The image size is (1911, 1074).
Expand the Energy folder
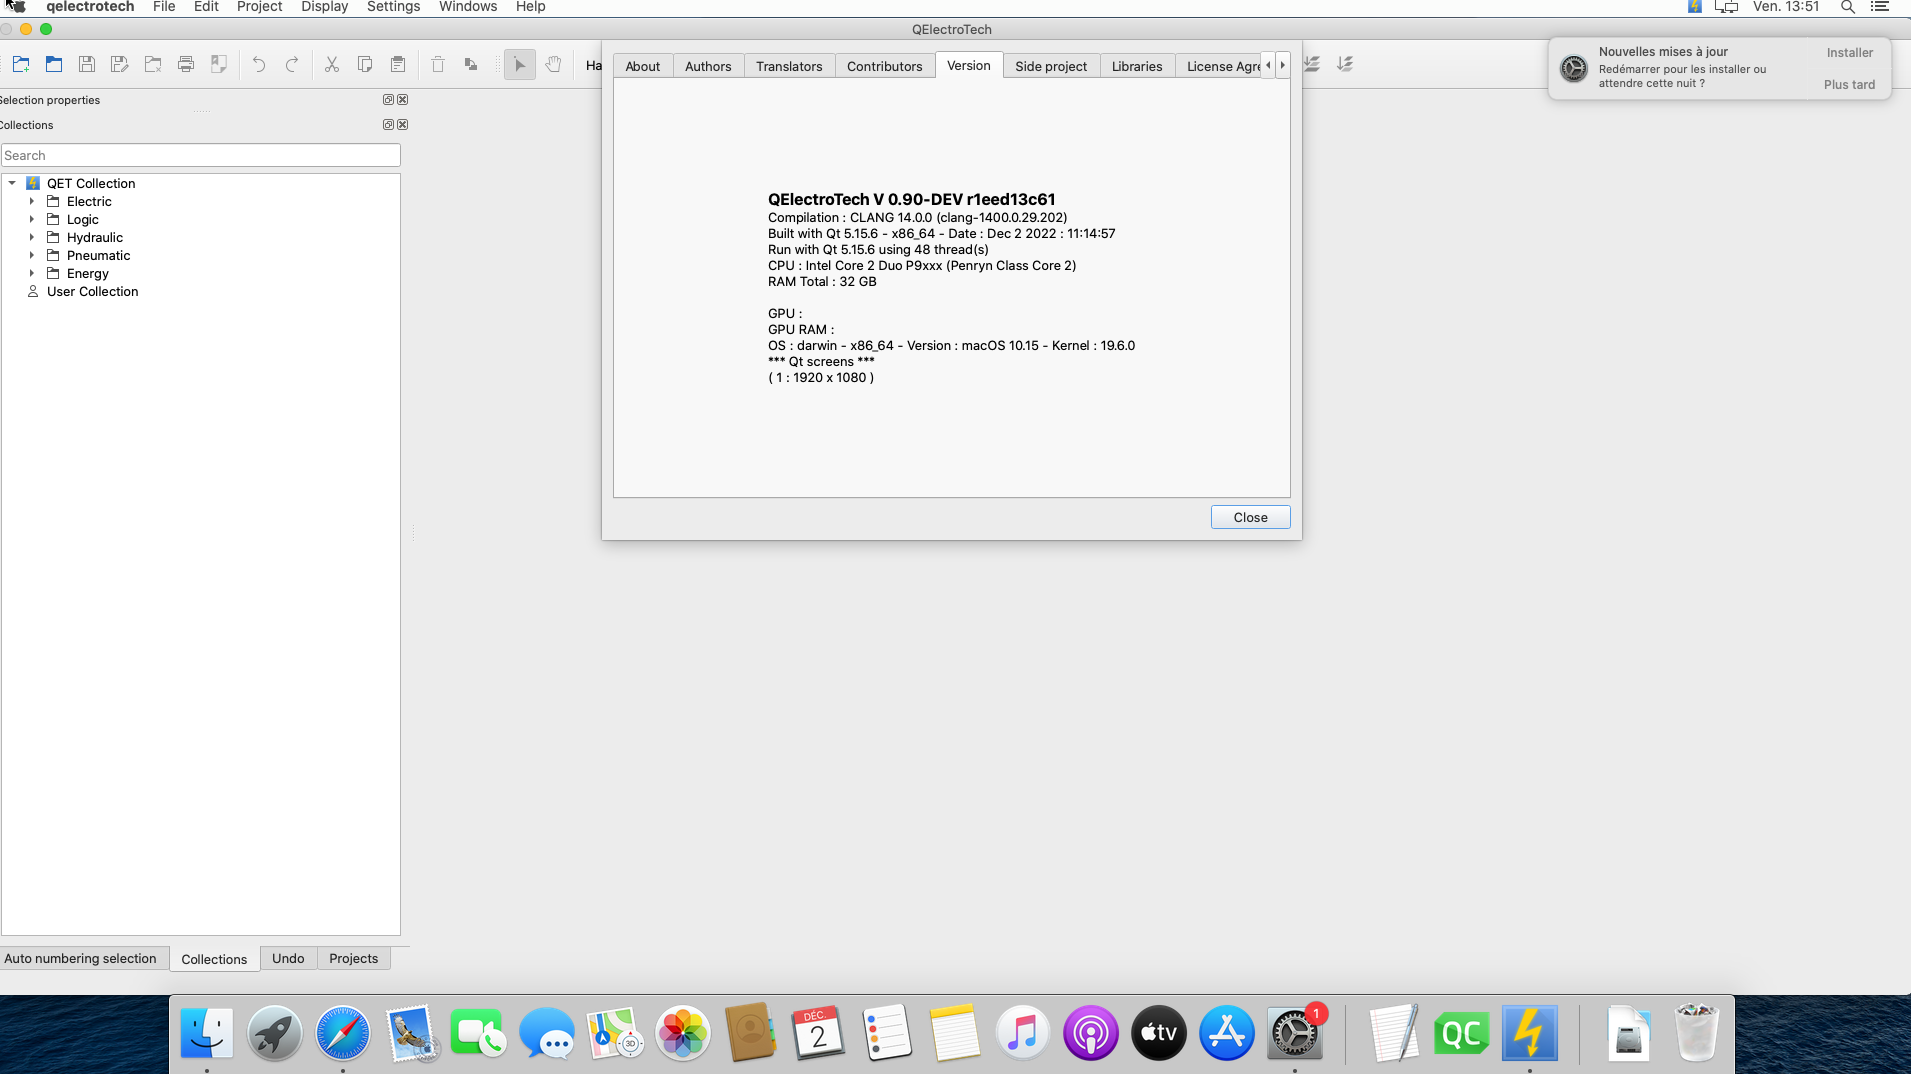(x=32, y=273)
